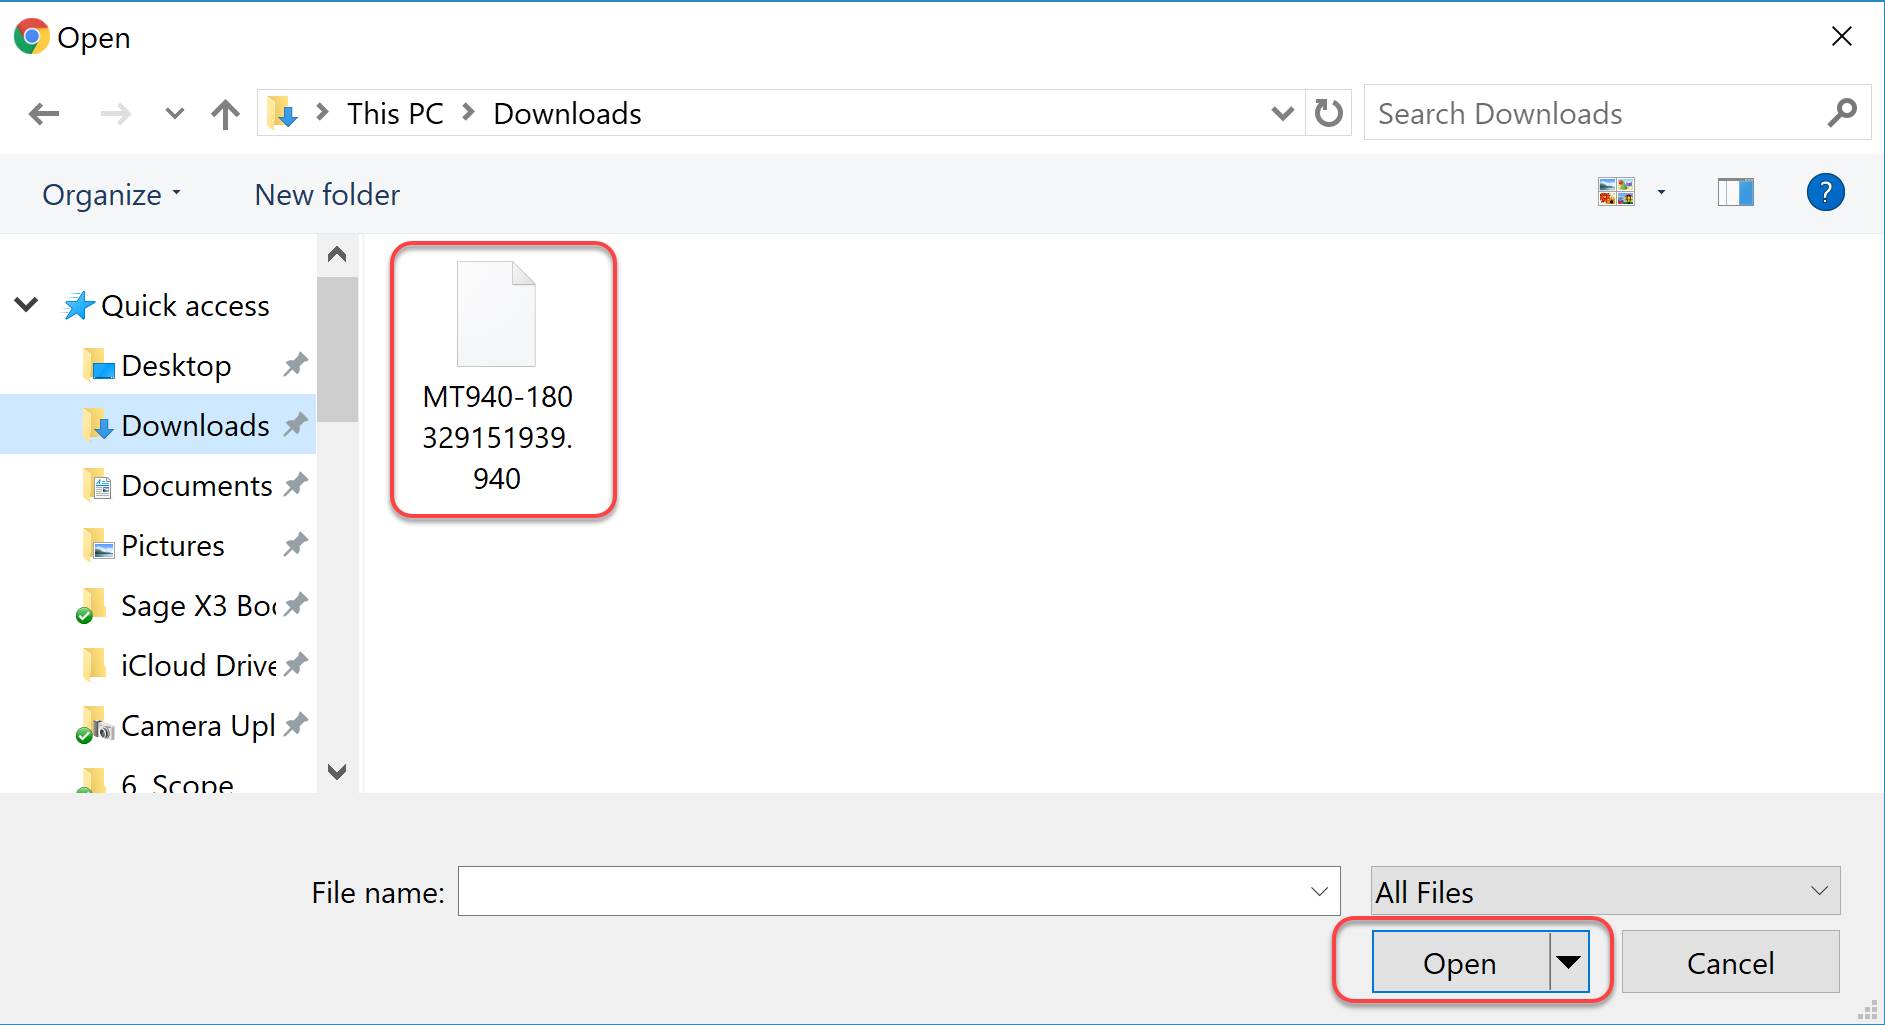This screenshot has height=1025, width=1885.
Task: Expand the recent locations dropdown
Action: tap(174, 114)
